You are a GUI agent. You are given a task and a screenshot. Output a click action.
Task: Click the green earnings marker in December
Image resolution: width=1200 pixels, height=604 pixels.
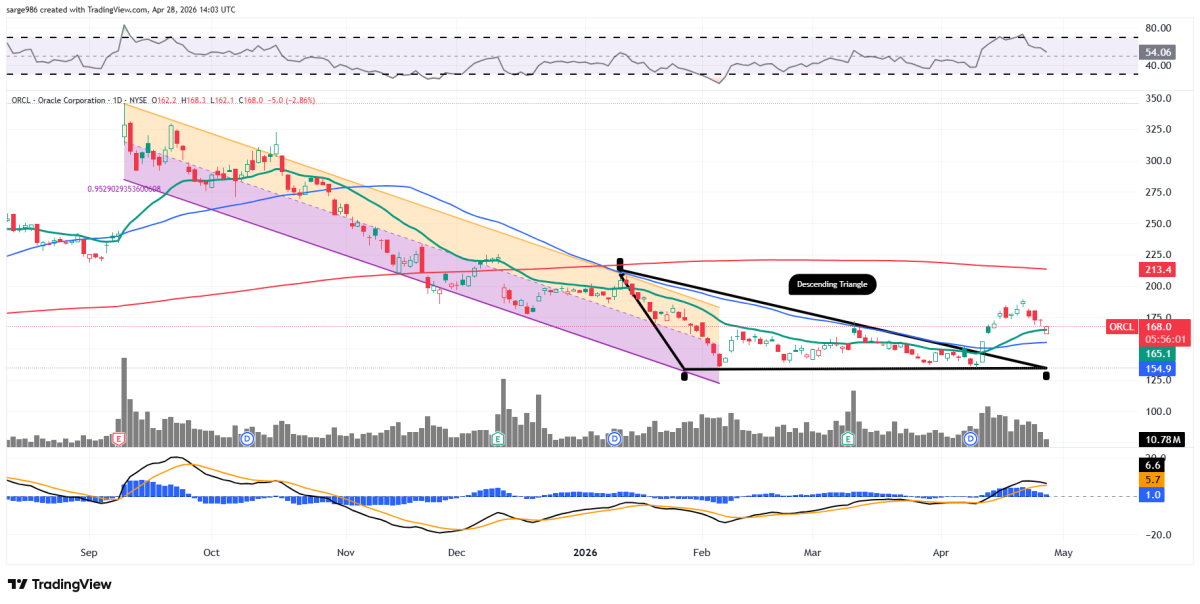(498, 439)
